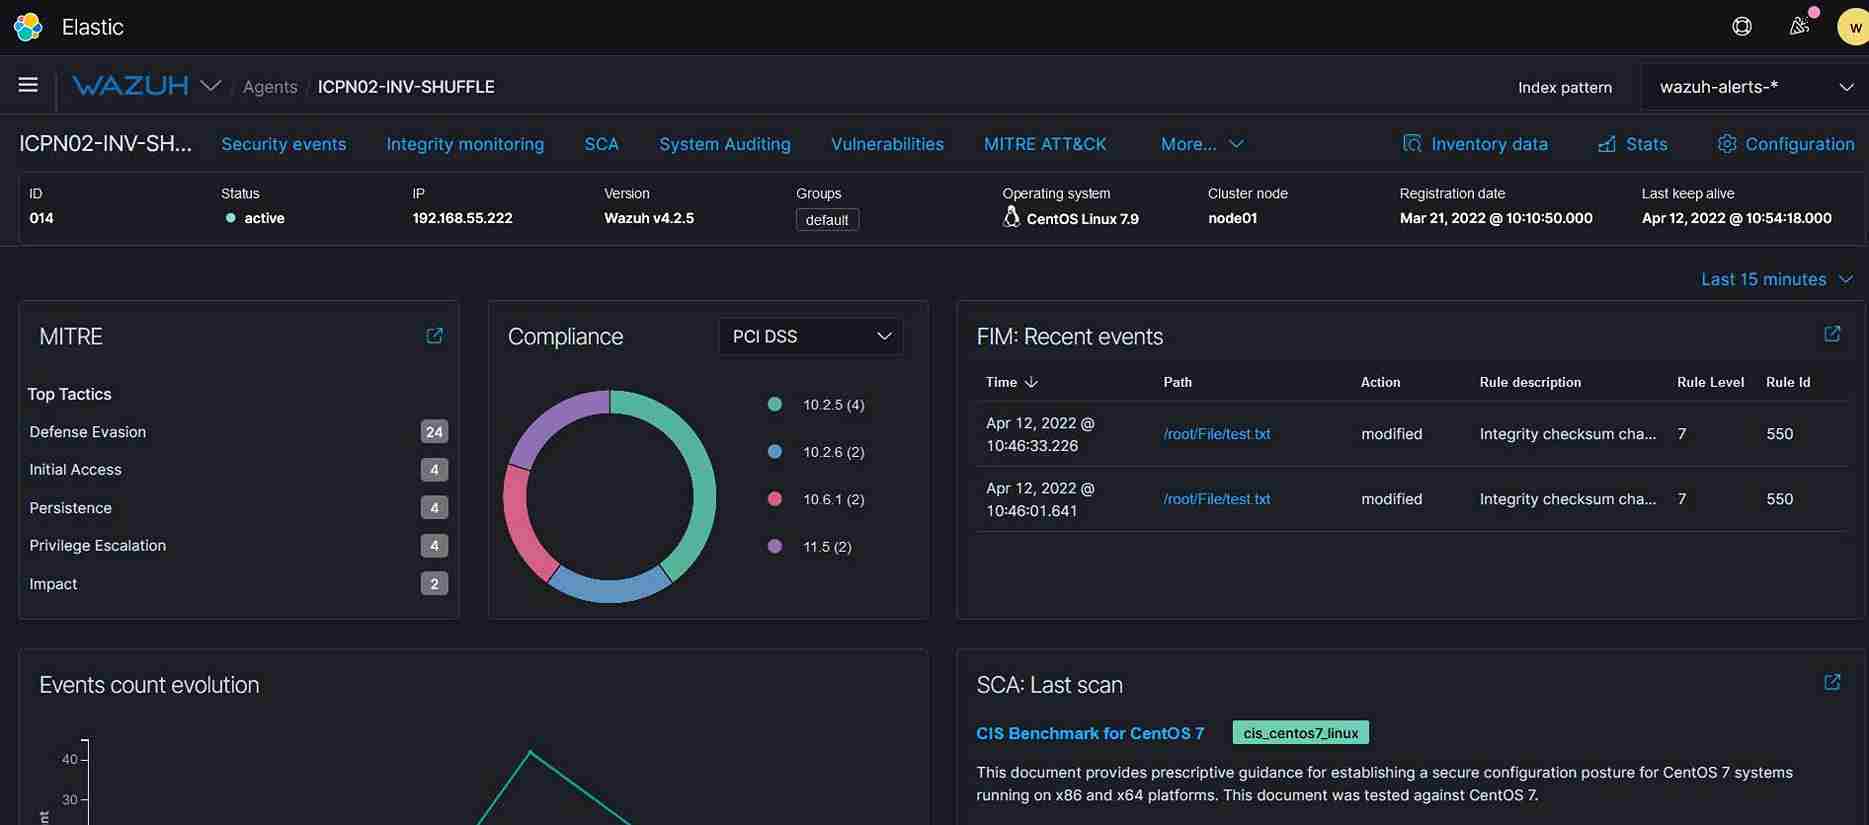Open the newsfeed notifications icon
The width and height of the screenshot is (1869, 825).
click(1799, 26)
